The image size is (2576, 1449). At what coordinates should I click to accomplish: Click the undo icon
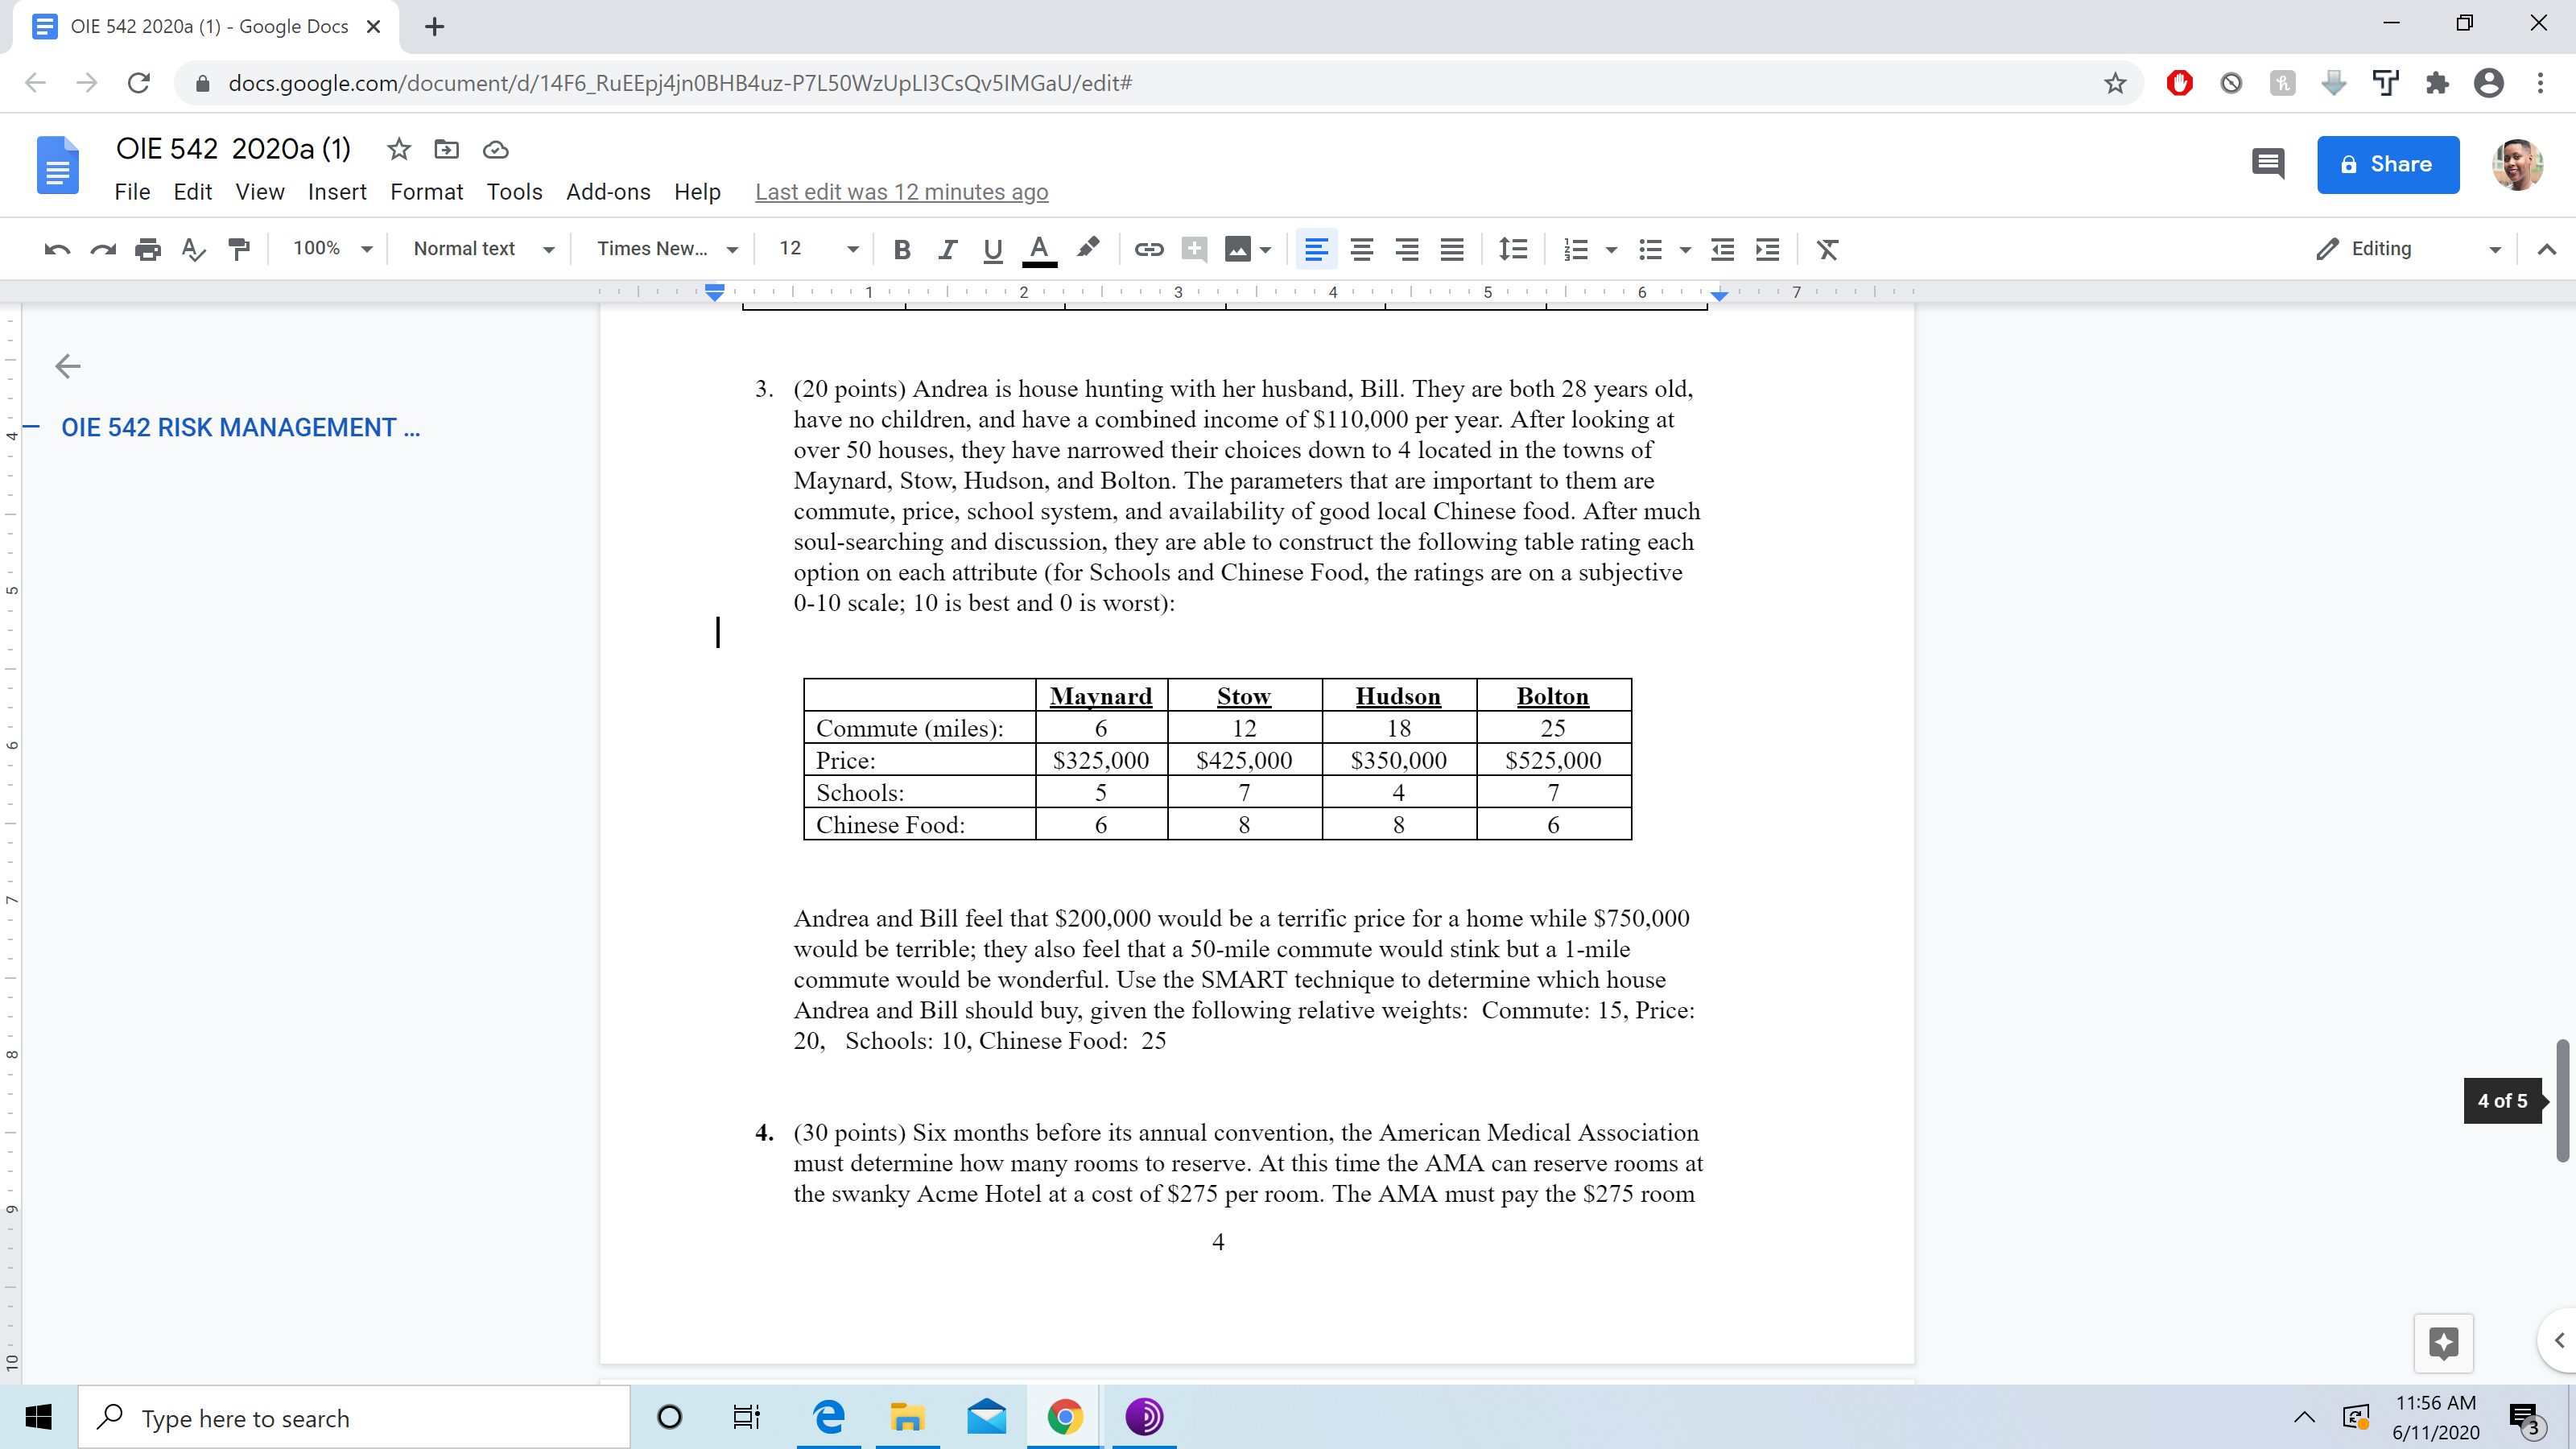tap(57, 249)
